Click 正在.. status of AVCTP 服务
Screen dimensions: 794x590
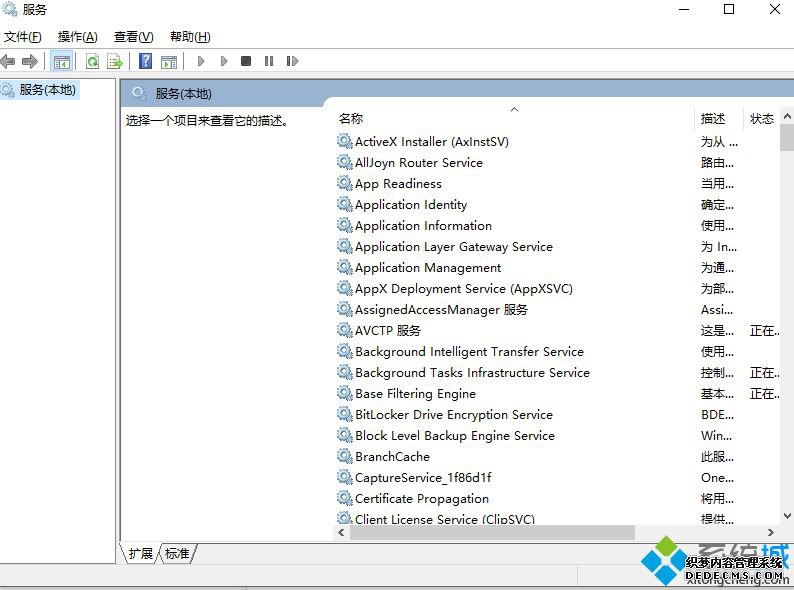click(765, 331)
